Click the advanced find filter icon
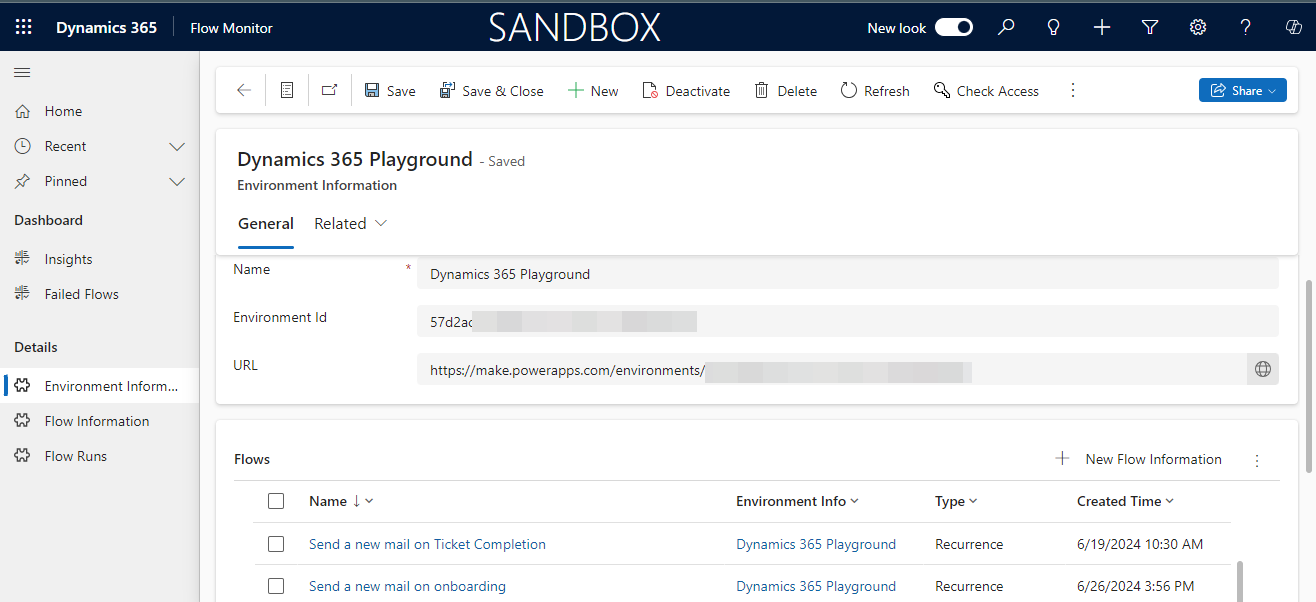 [1150, 28]
